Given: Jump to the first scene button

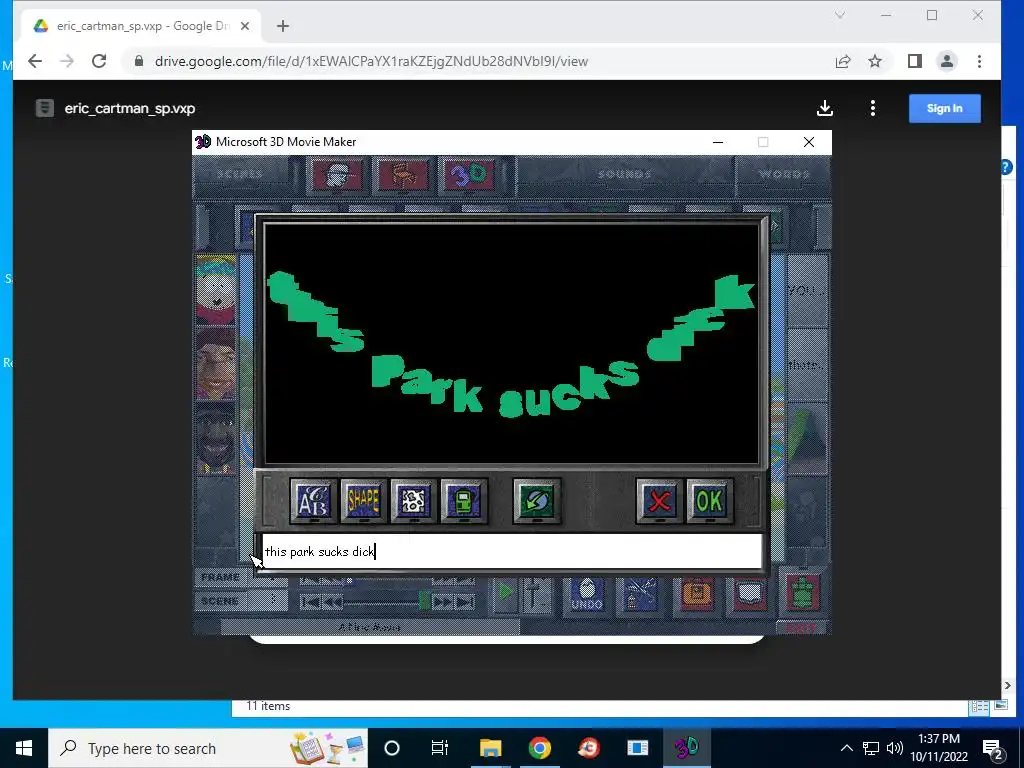Looking at the screenshot, I should [310, 602].
